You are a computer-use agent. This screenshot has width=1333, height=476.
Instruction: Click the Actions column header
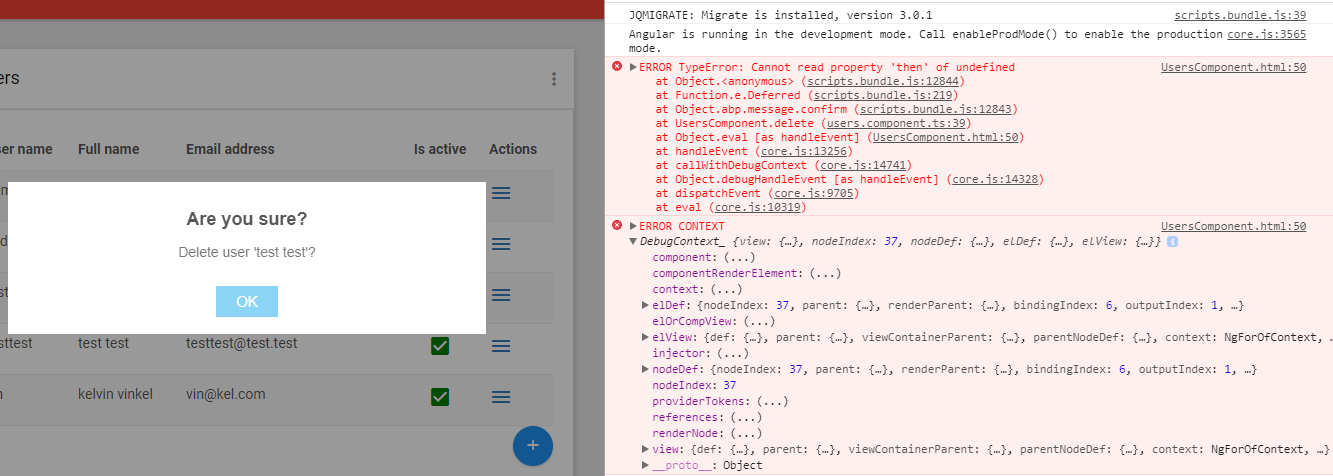coord(513,149)
